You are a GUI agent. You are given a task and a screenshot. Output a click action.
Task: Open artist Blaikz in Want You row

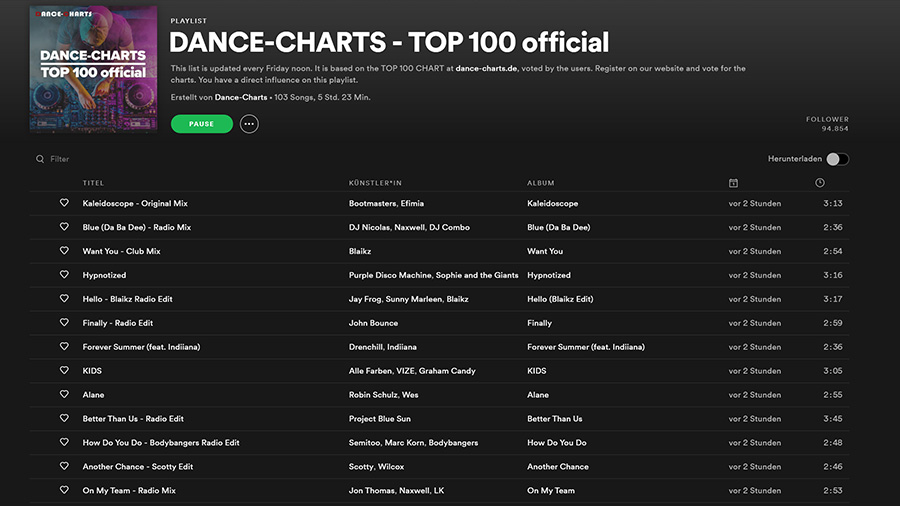pyautogui.click(x=360, y=251)
